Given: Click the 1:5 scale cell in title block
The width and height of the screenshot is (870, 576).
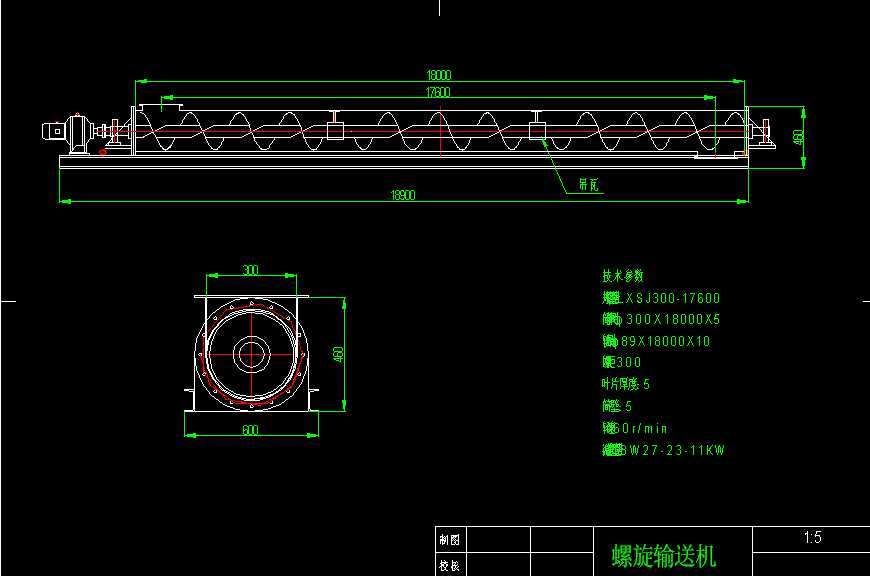Looking at the screenshot, I should (x=812, y=538).
